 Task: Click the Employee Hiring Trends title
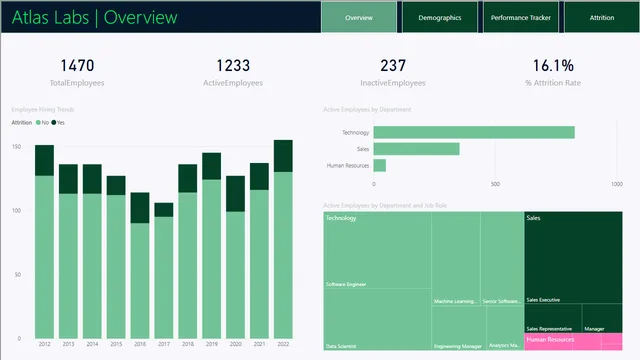point(43,109)
